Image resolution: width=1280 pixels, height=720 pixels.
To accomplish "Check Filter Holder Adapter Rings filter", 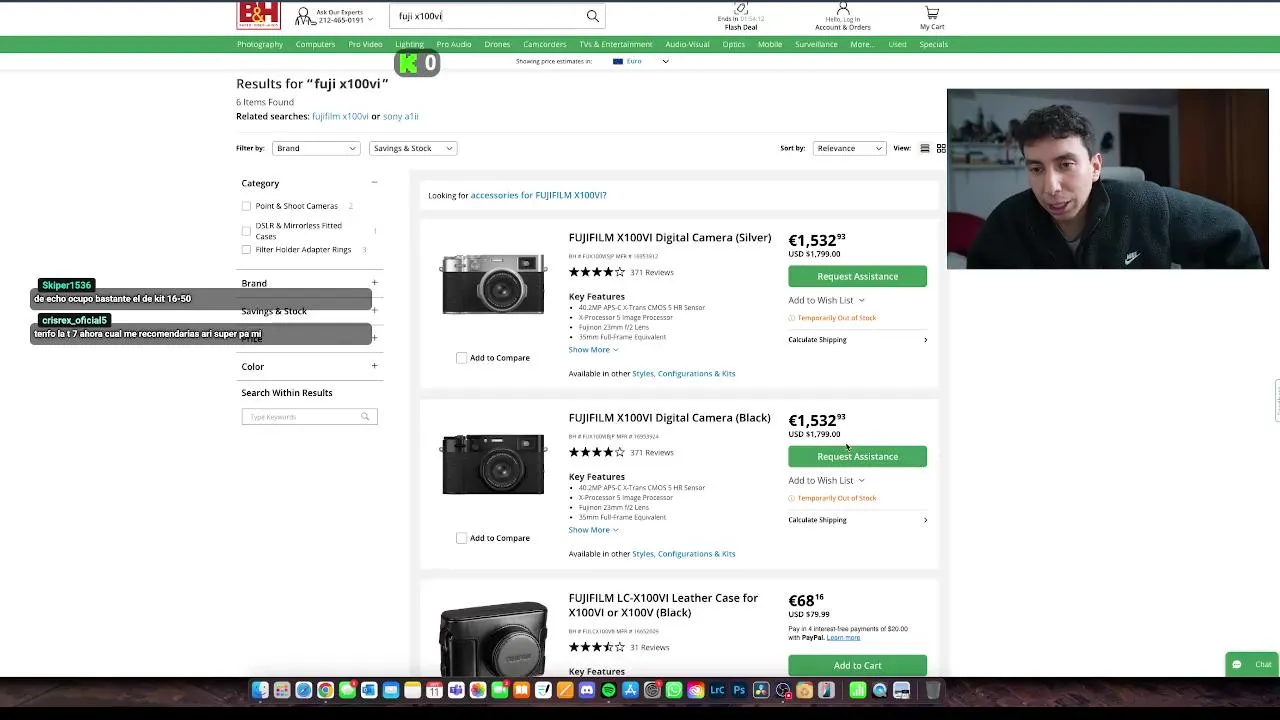I will tap(246, 250).
